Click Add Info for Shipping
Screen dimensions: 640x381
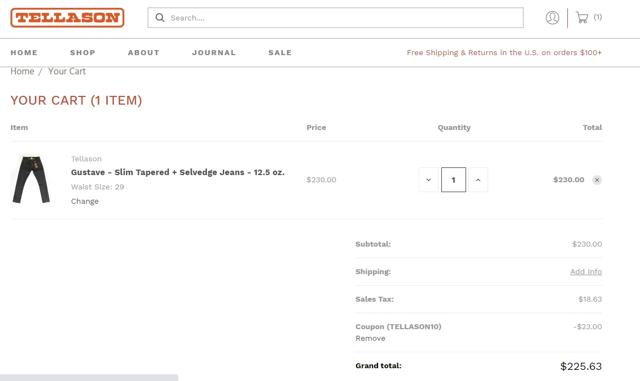[586, 272]
